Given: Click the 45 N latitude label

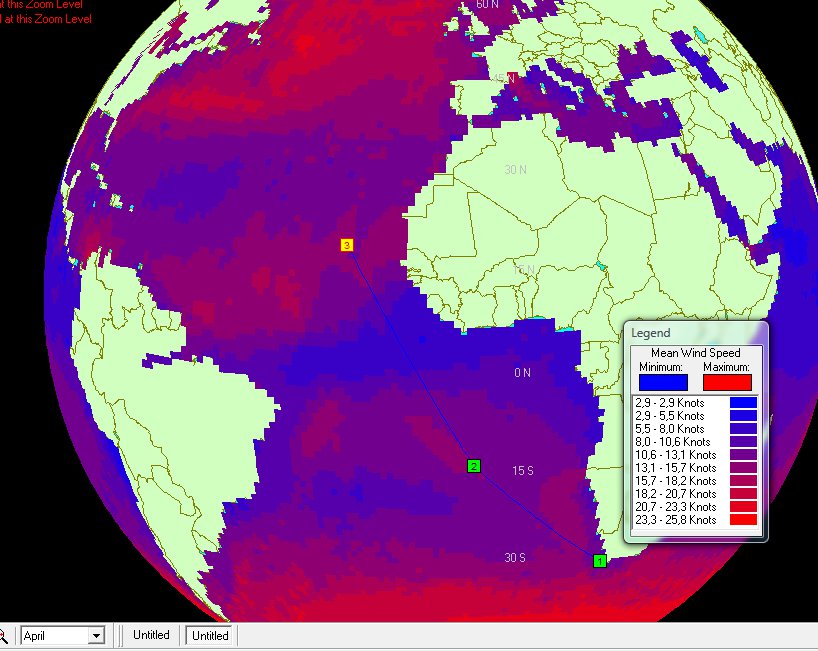Looking at the screenshot, I should [503, 78].
